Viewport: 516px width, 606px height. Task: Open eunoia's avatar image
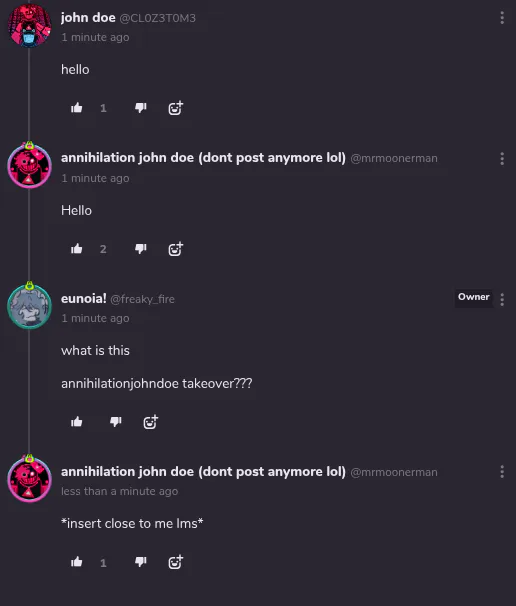[x=29, y=306]
